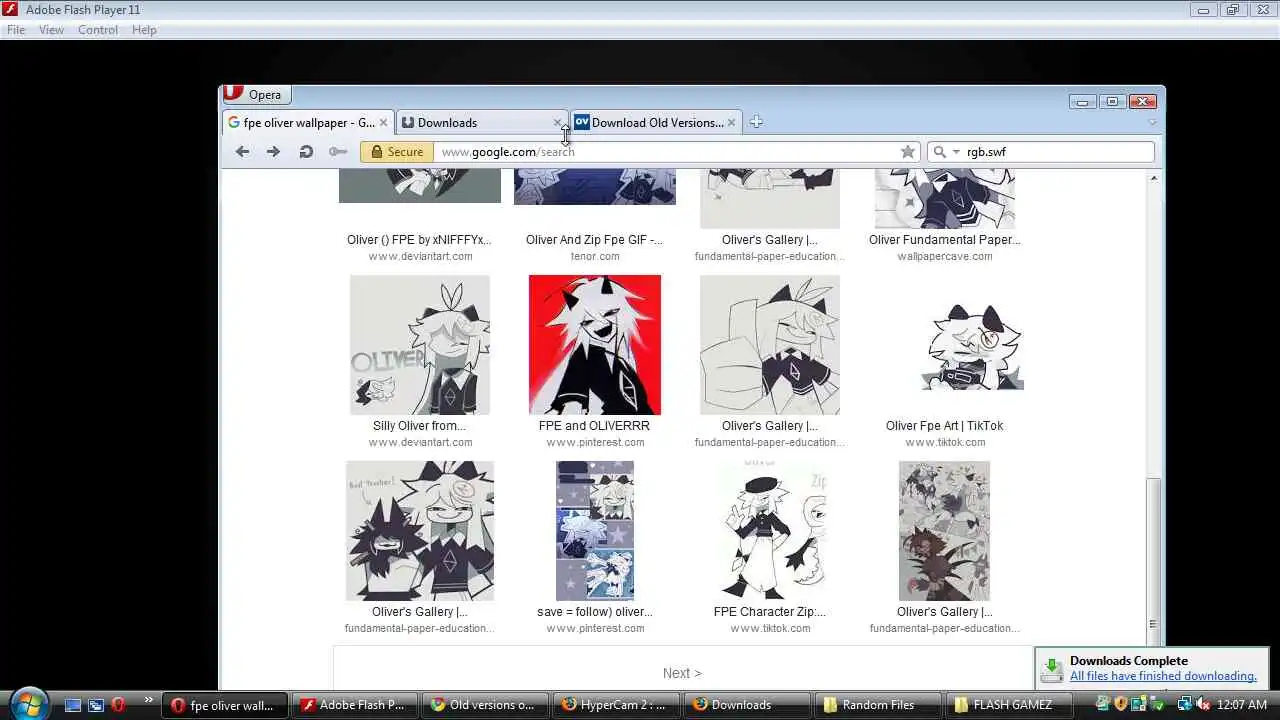Click the muted volume tray icon
Viewport: 1280px width, 720px height.
[1203, 704]
